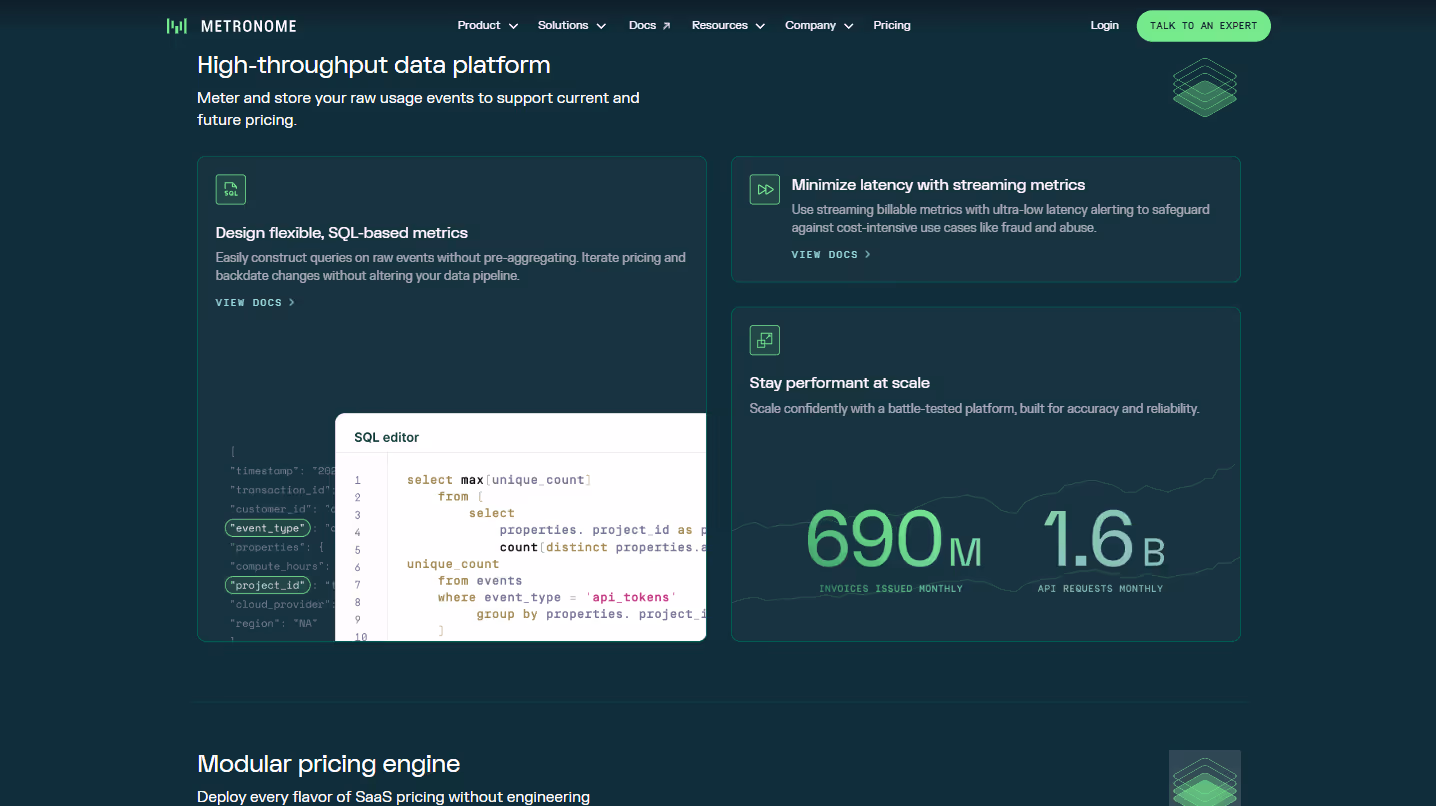The image size is (1436, 806).
Task: Click the "cloud_provider" JSON key
Action: click(280, 604)
